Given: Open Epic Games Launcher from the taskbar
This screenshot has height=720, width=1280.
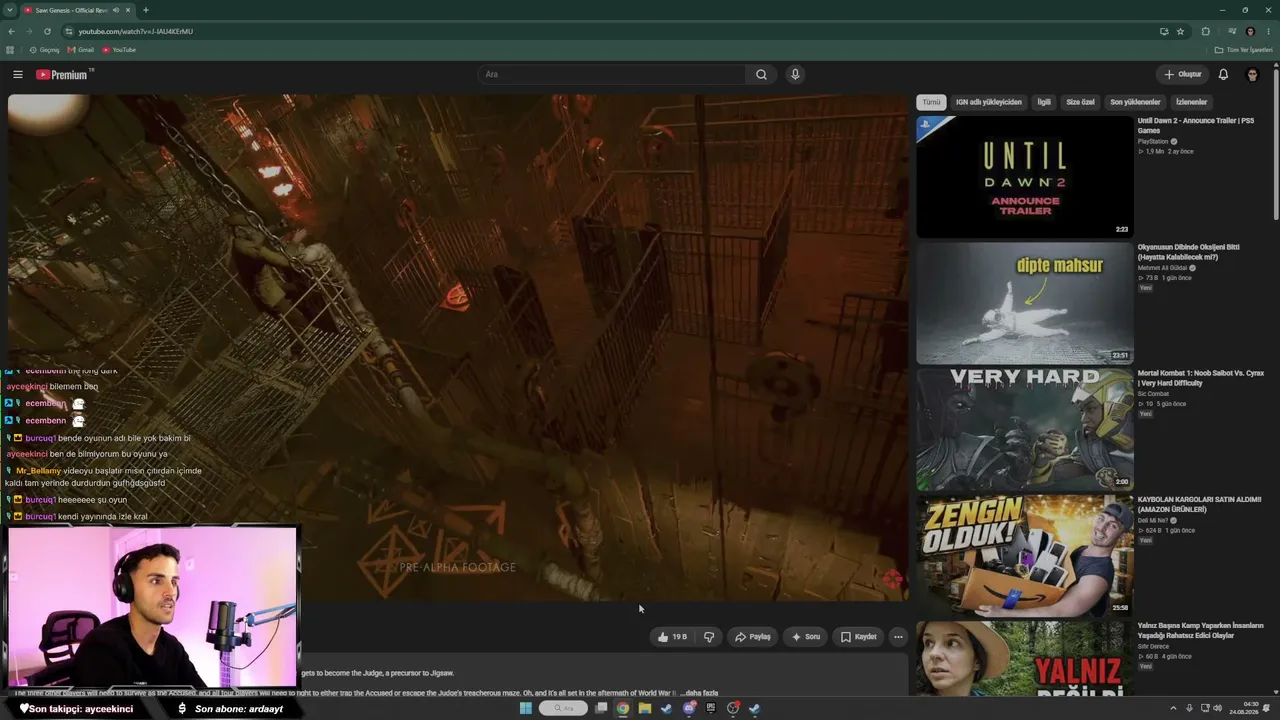Looking at the screenshot, I should pos(711,709).
